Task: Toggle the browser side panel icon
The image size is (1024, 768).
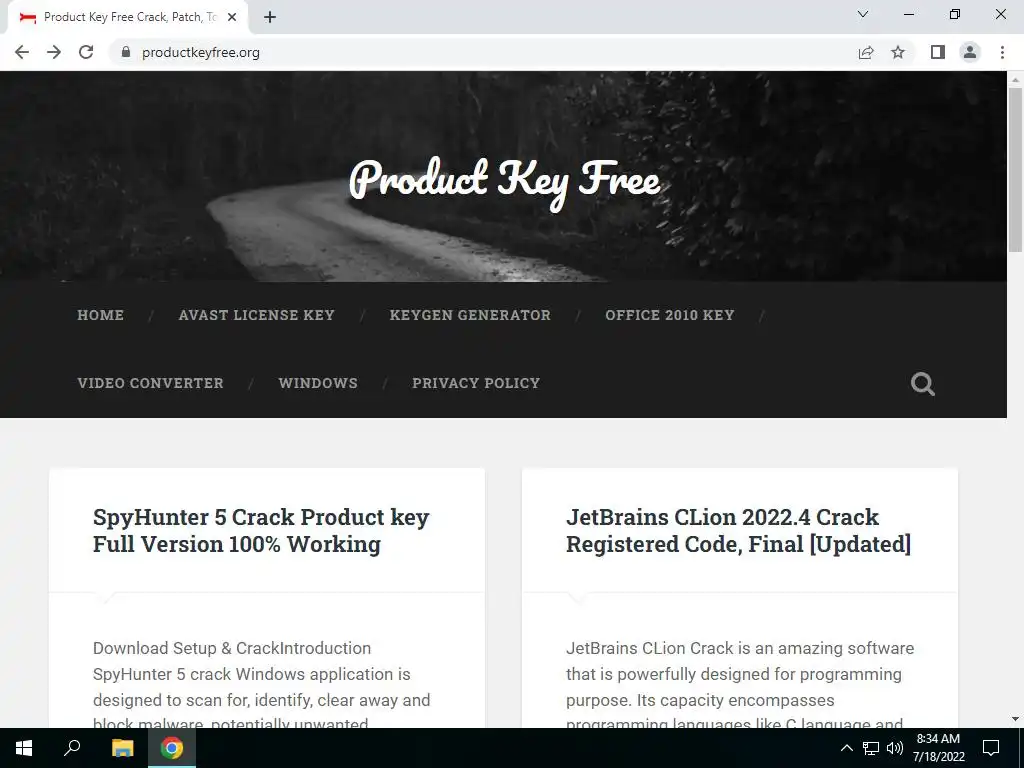Action: (x=938, y=52)
